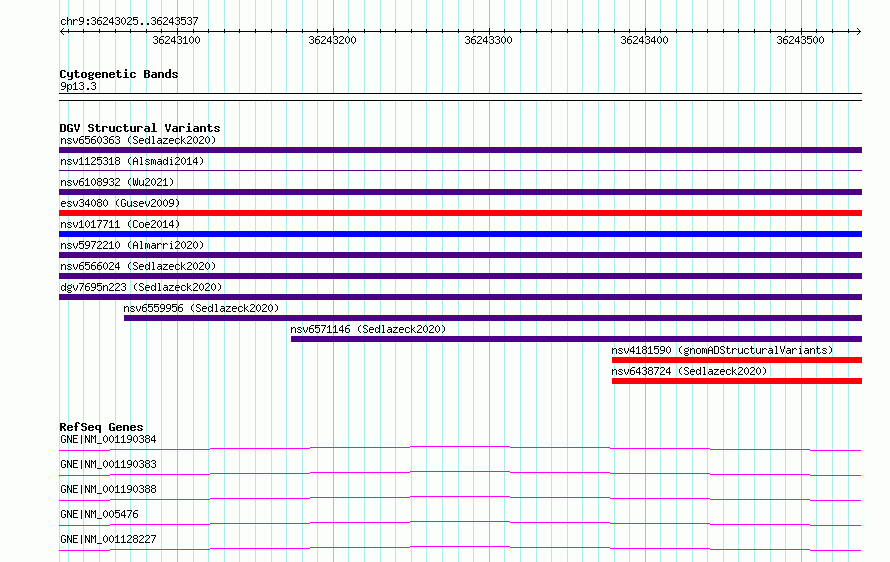Click esv34080 (Gusev2009) label
890x562 pixels.
click(x=120, y=203)
